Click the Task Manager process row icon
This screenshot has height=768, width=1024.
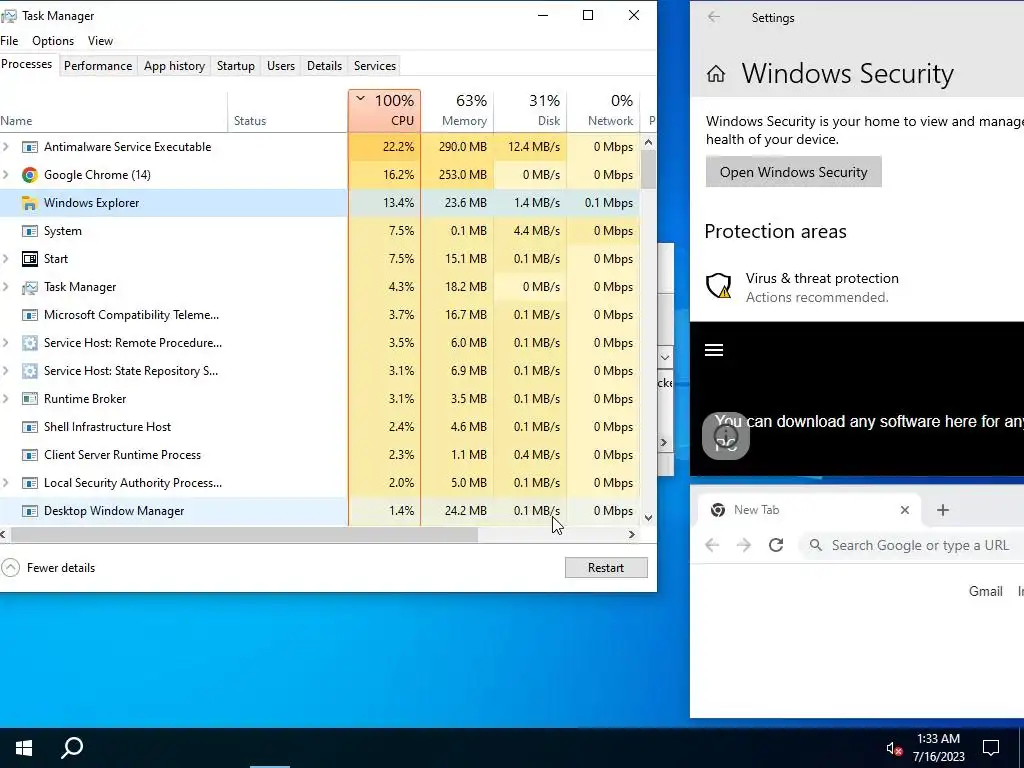coord(29,287)
